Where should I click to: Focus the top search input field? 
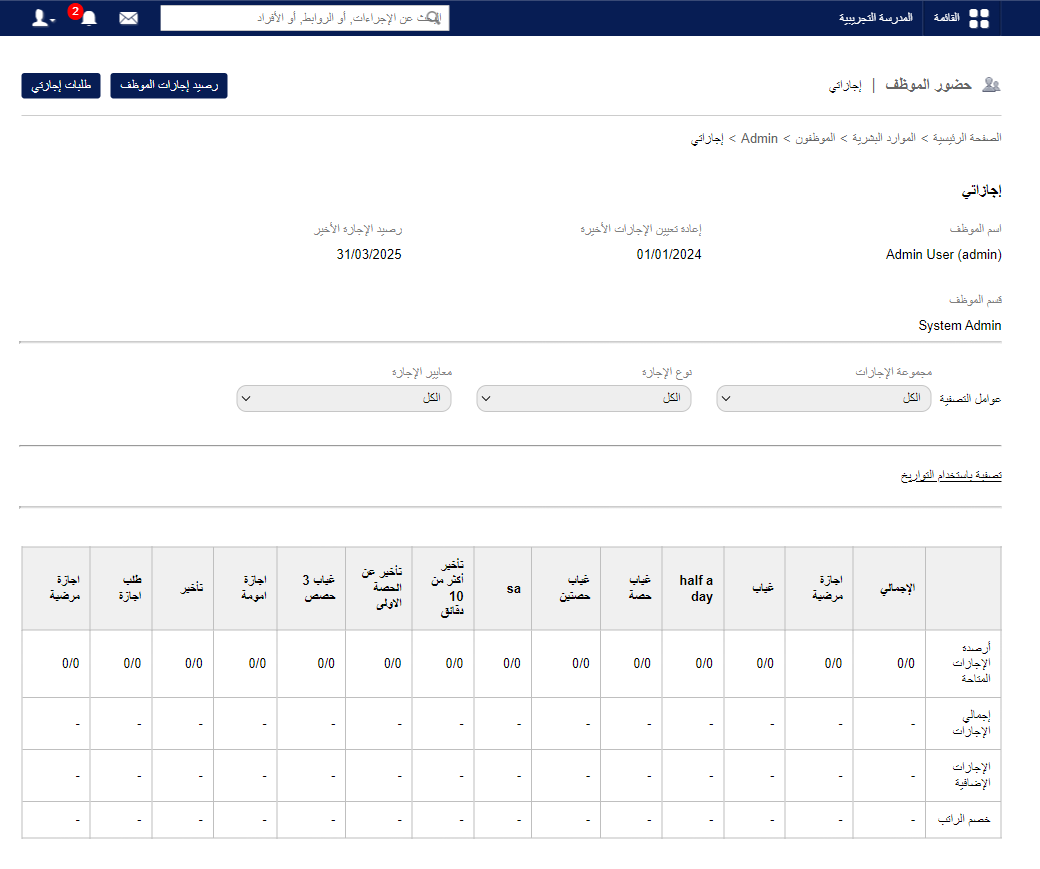[x=304, y=18]
